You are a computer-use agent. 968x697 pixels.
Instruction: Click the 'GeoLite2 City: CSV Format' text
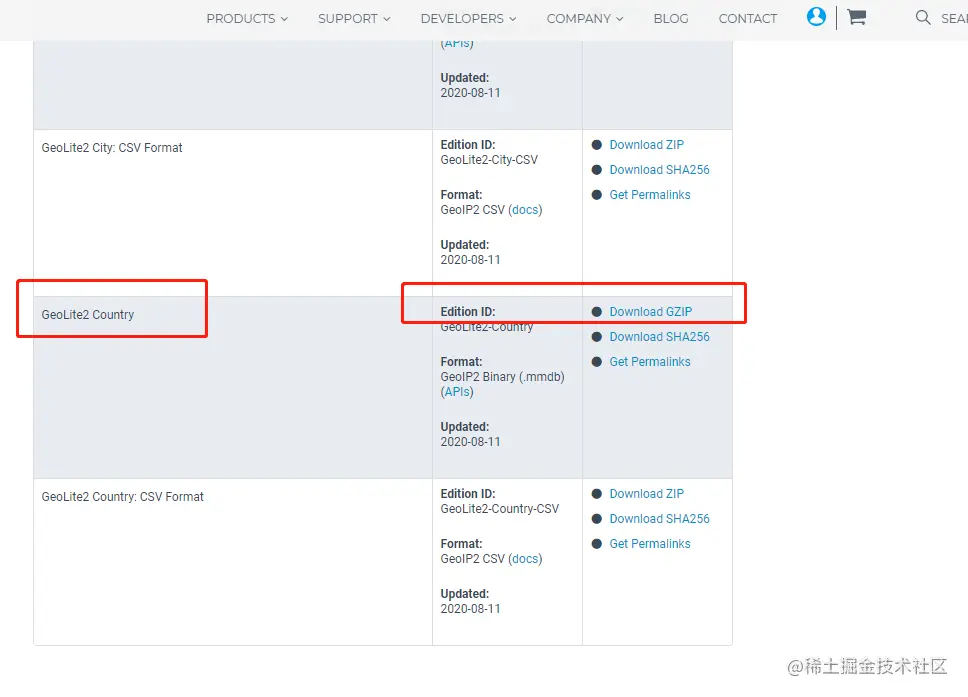(112, 148)
